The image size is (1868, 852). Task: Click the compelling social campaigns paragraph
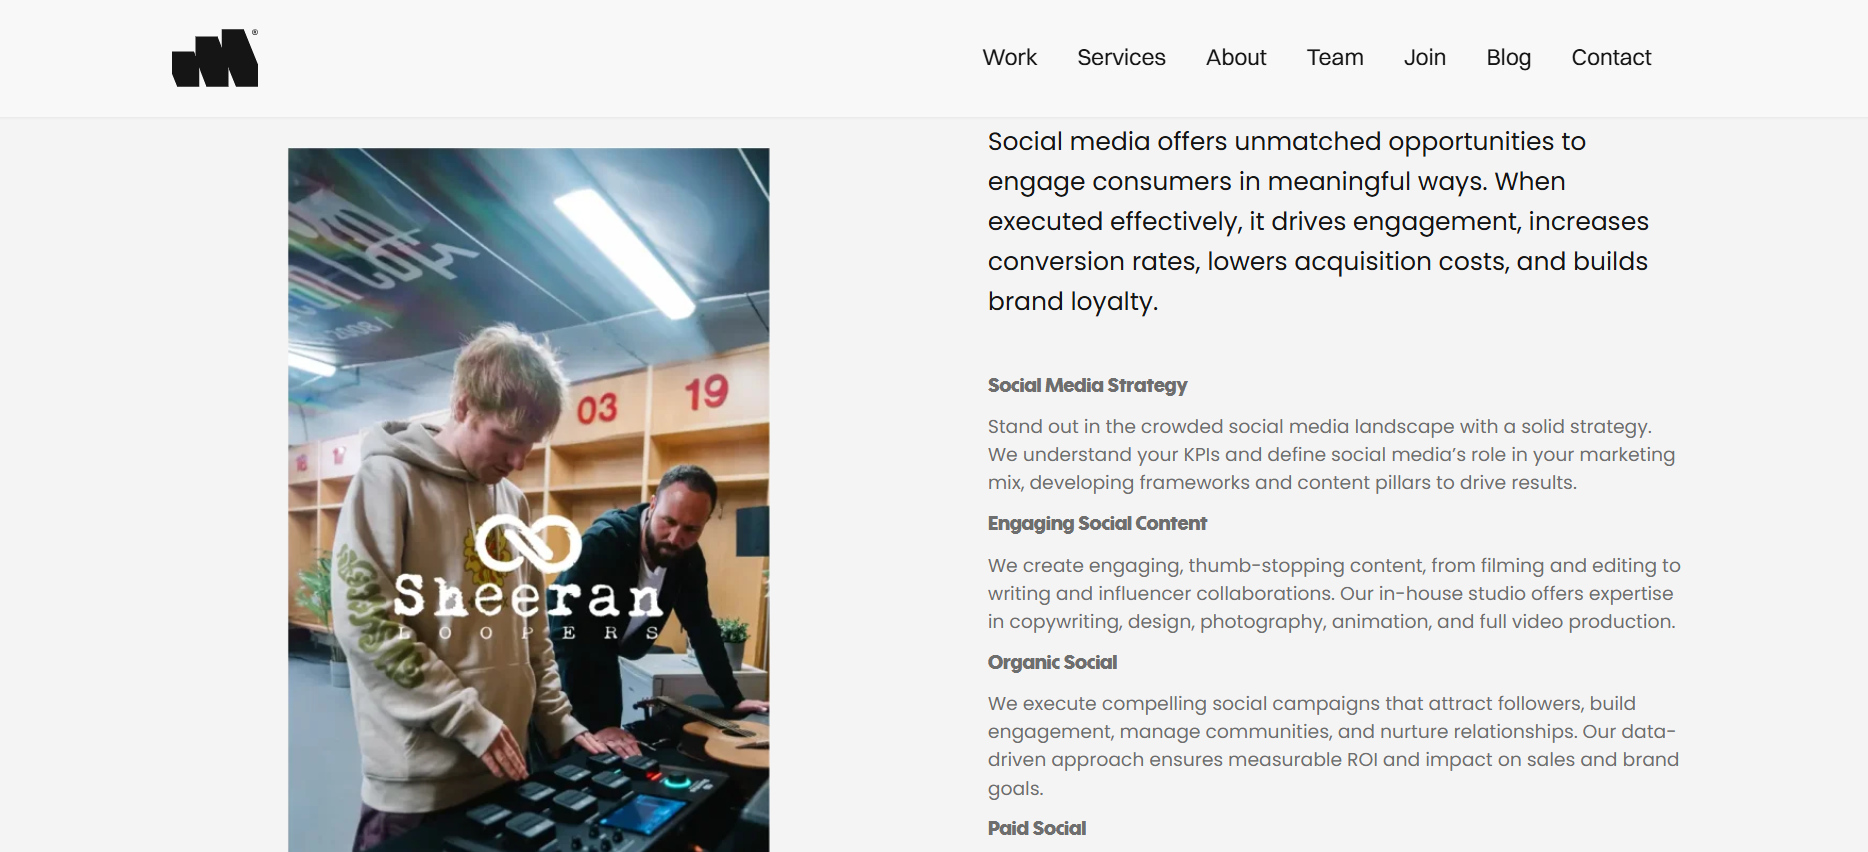[1333, 745]
